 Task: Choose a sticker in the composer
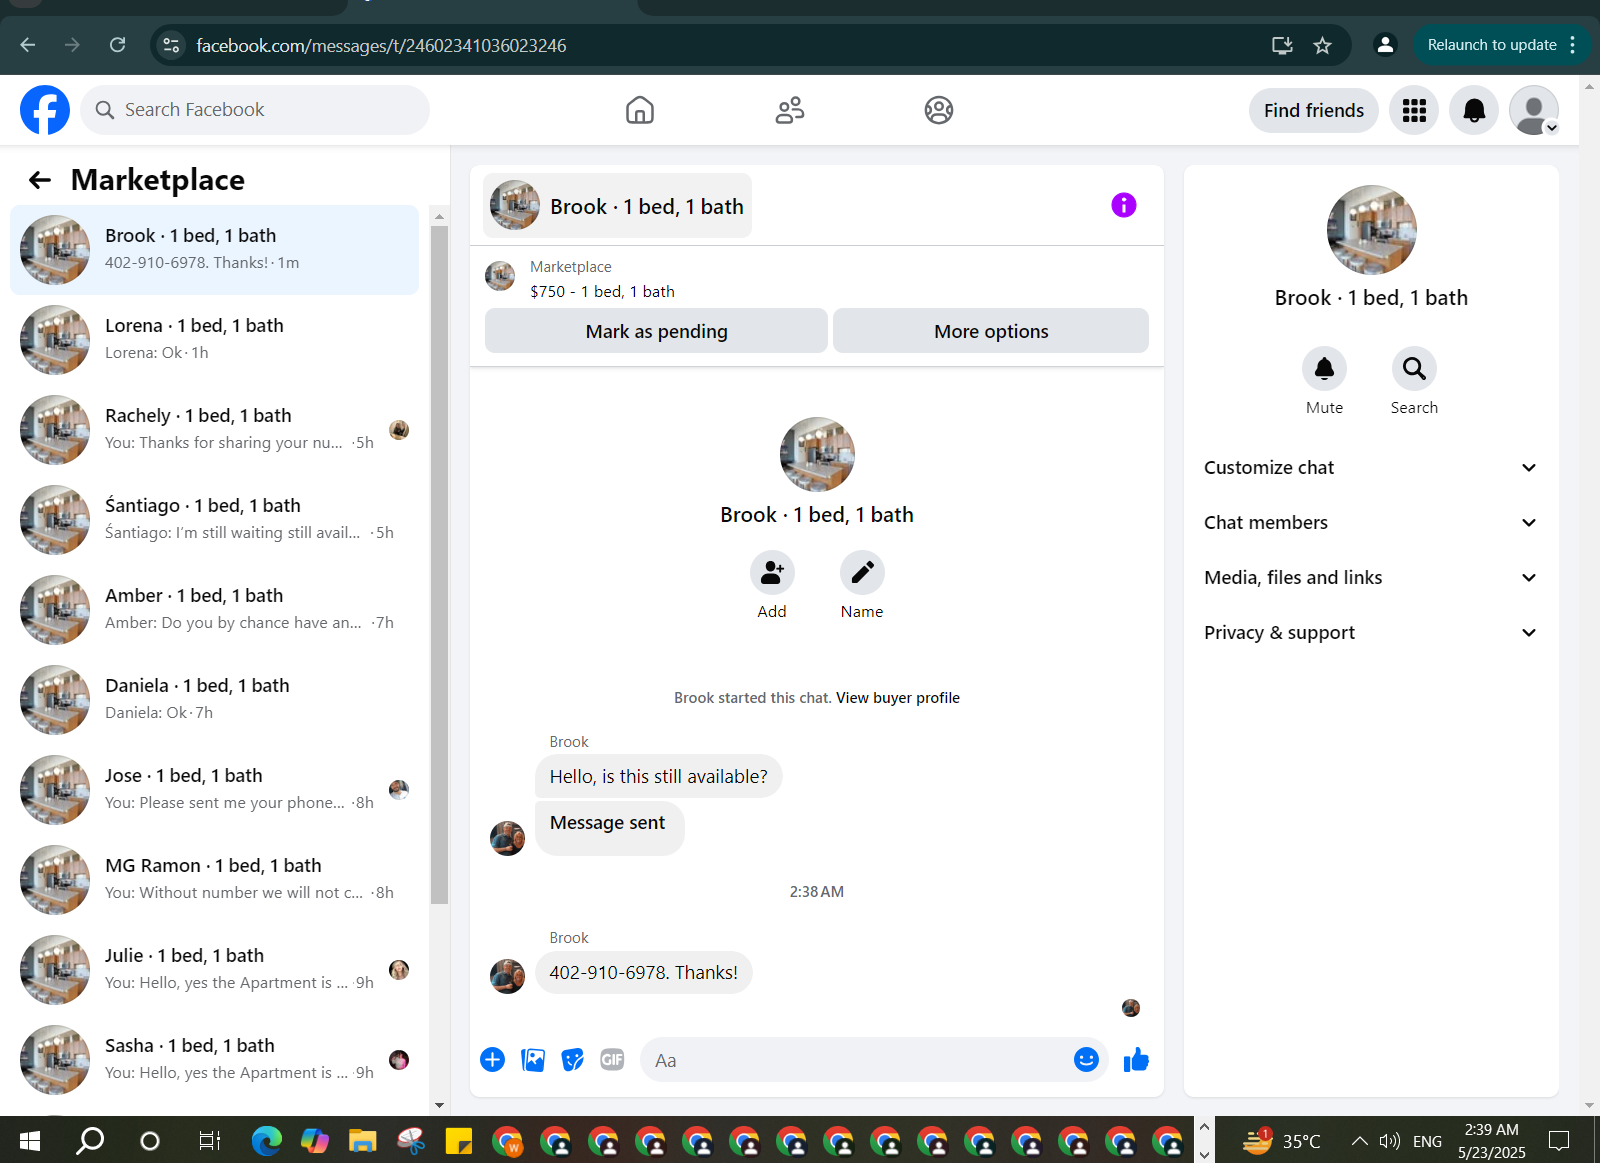[x=572, y=1060]
